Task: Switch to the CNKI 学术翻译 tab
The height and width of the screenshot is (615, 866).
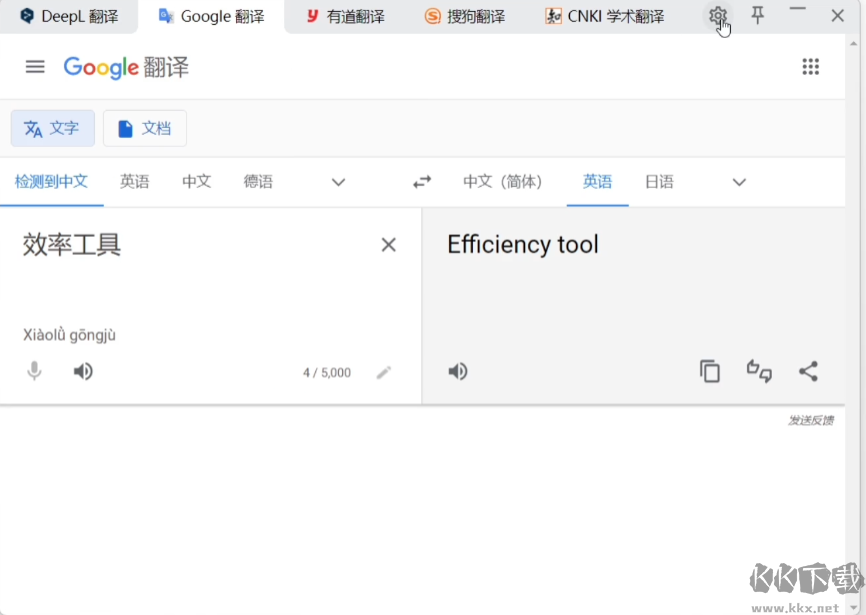Action: [x=604, y=17]
